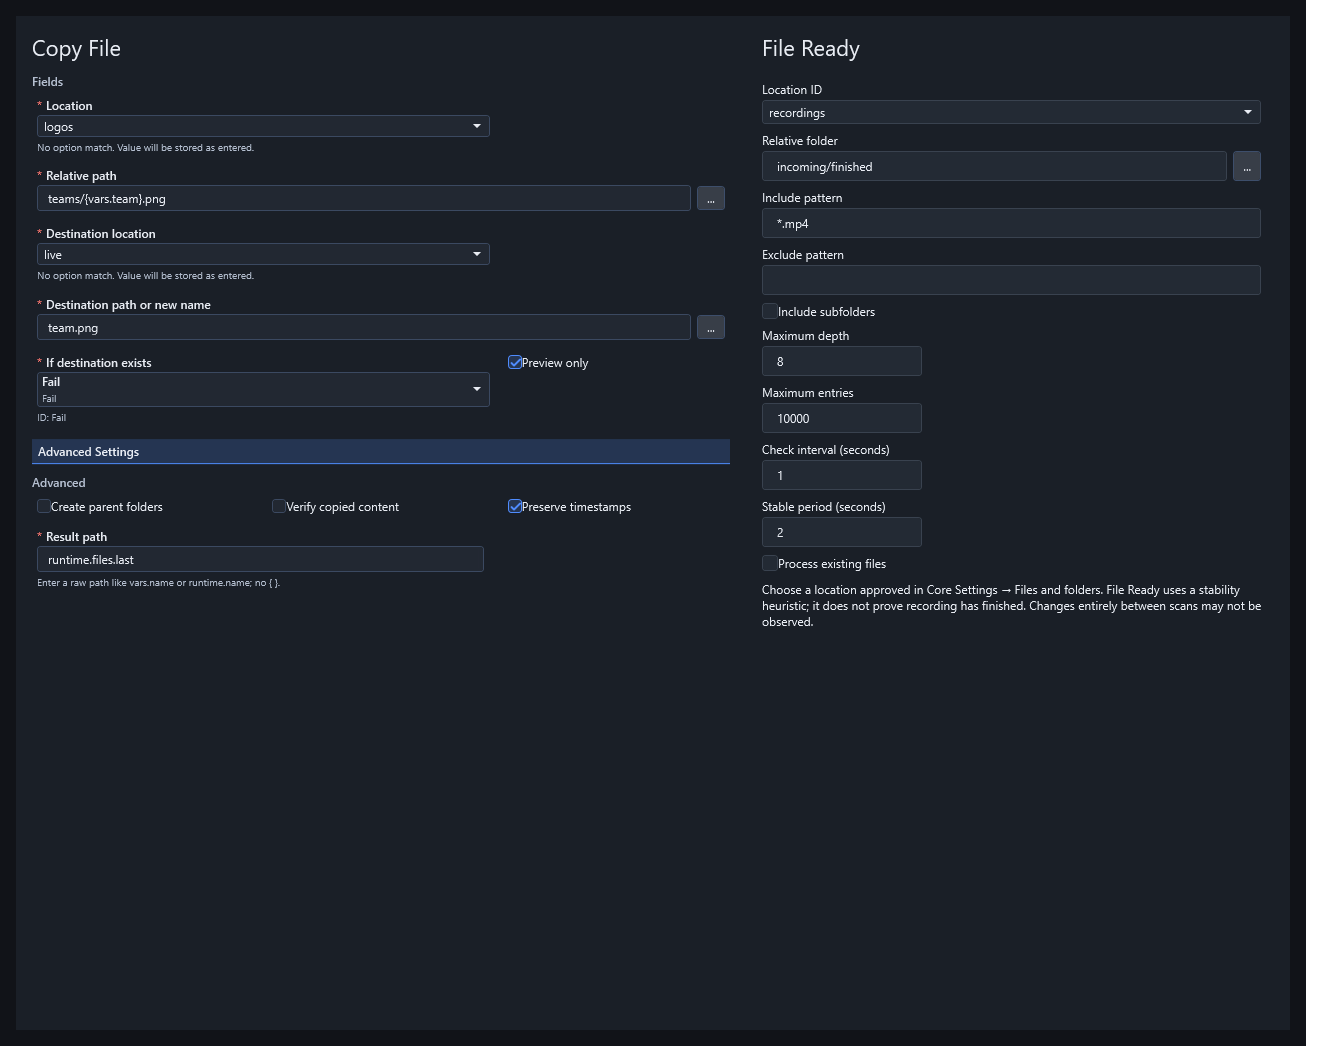Browse for Relative path with ellipsis button
1320x1060 pixels.
711,198
